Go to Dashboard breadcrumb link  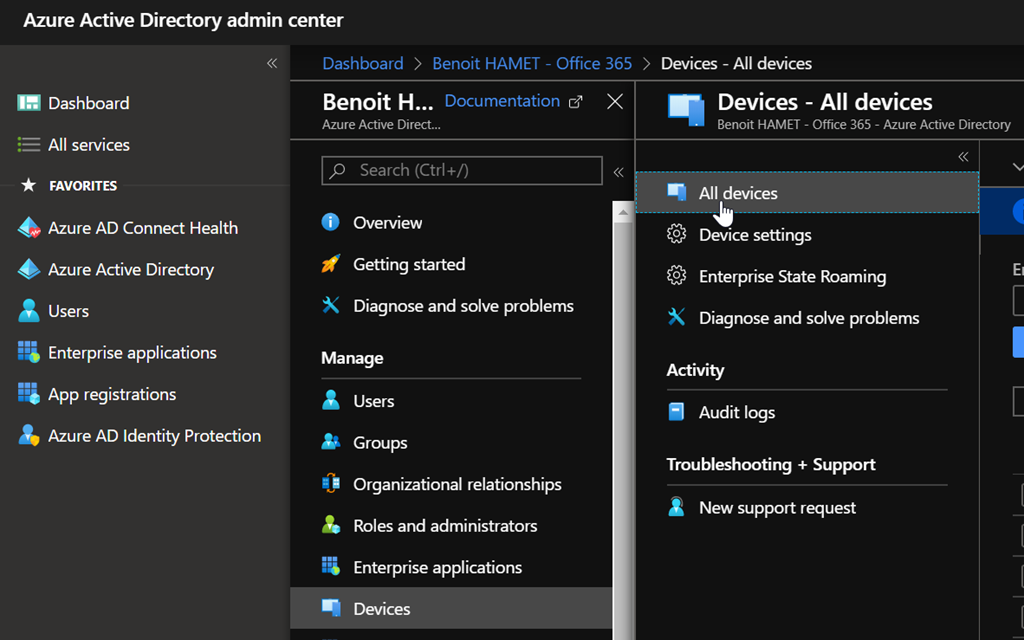tap(363, 63)
